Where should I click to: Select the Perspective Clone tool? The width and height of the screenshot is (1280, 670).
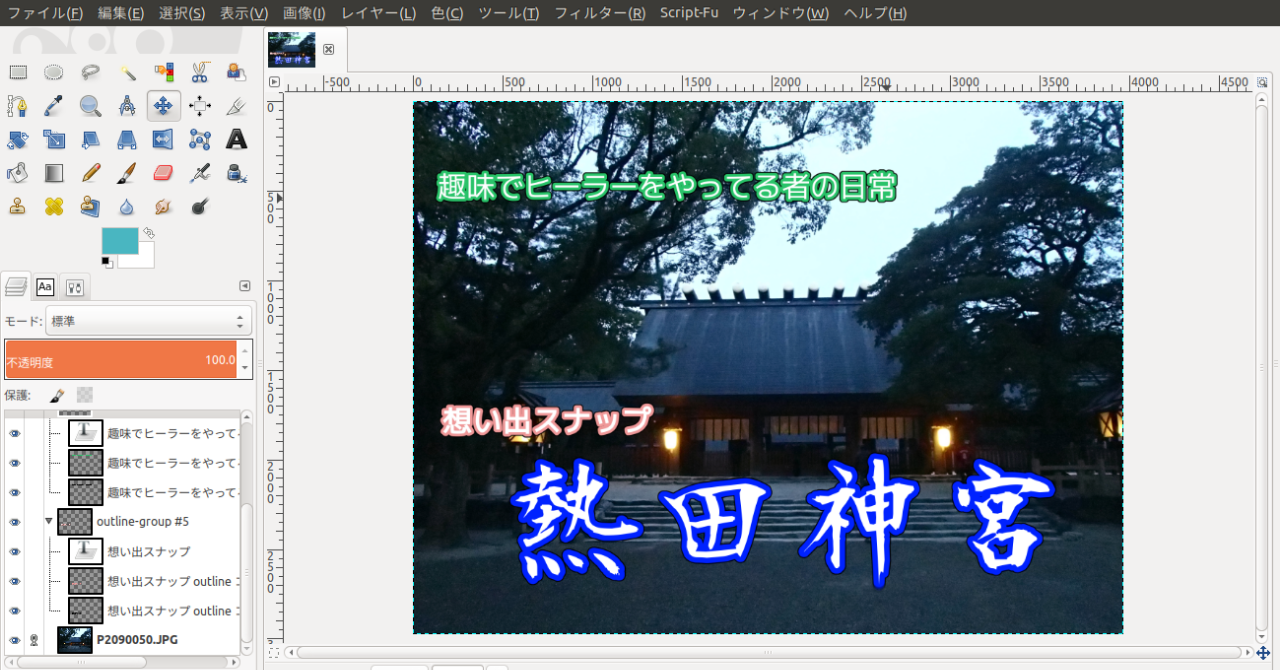(91, 207)
